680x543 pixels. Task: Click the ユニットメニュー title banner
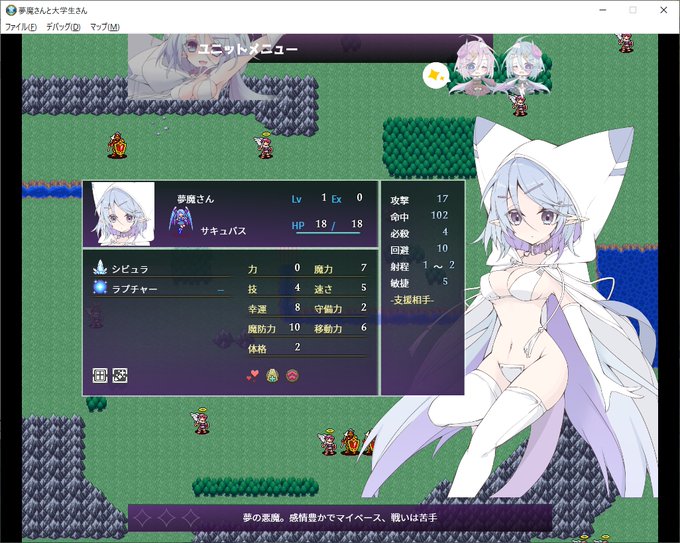(248, 49)
